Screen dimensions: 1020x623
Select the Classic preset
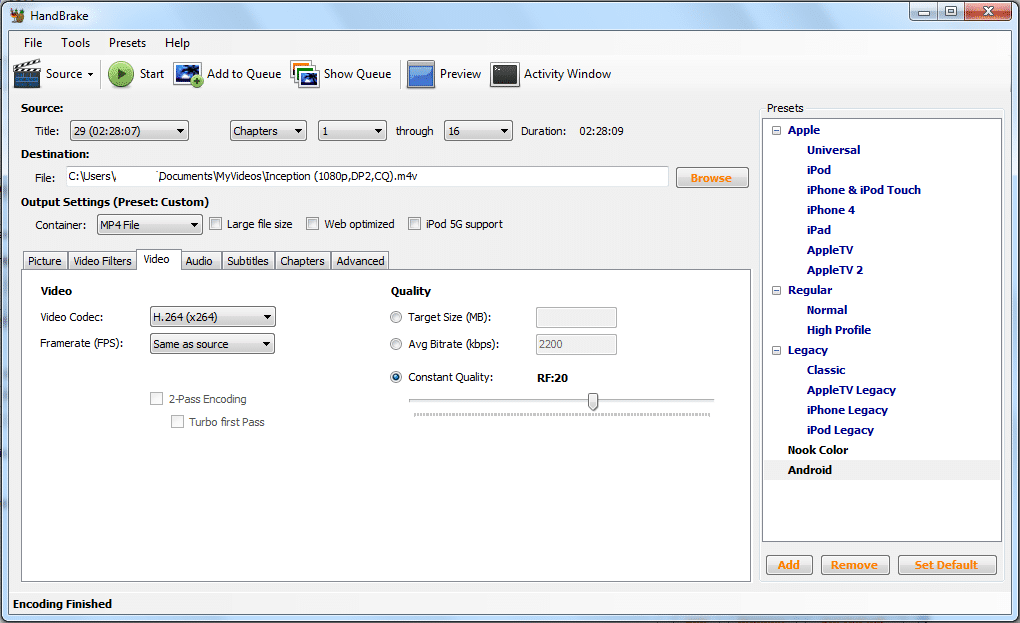826,370
